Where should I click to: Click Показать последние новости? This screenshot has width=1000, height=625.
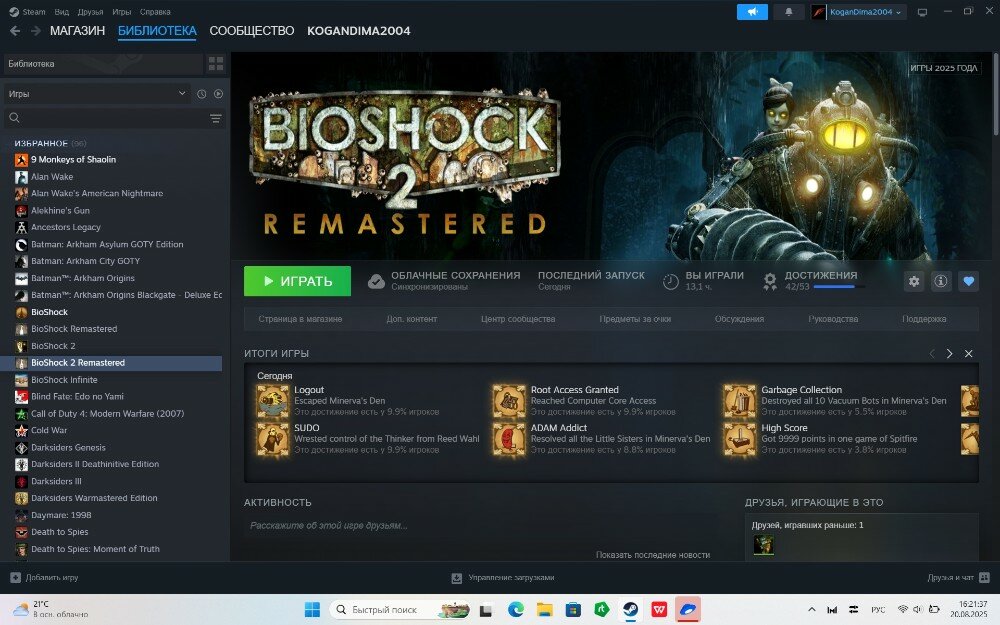pos(652,555)
